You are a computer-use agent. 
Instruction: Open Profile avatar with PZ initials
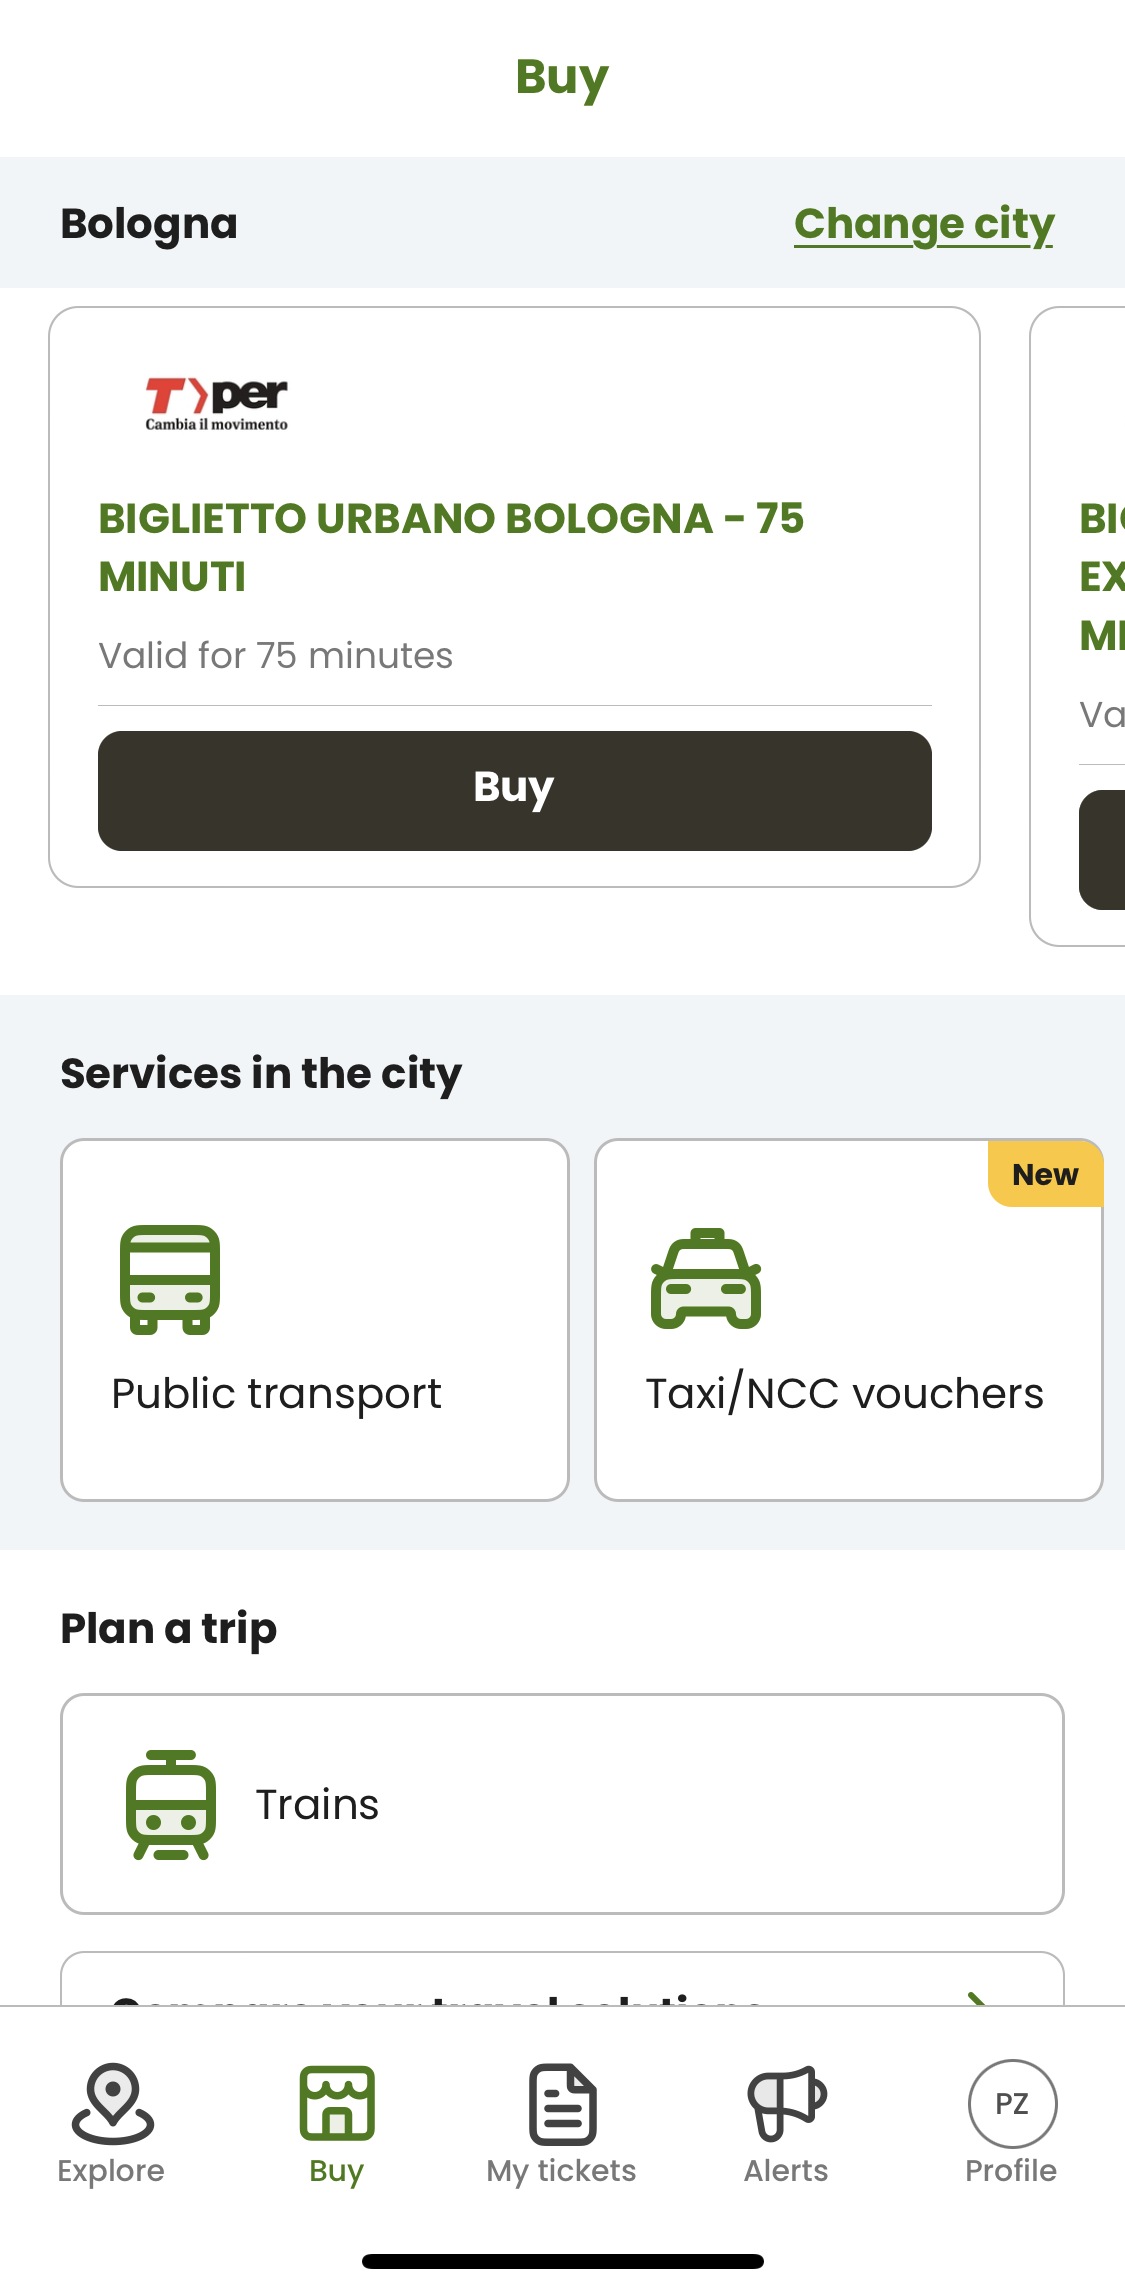click(1012, 2104)
